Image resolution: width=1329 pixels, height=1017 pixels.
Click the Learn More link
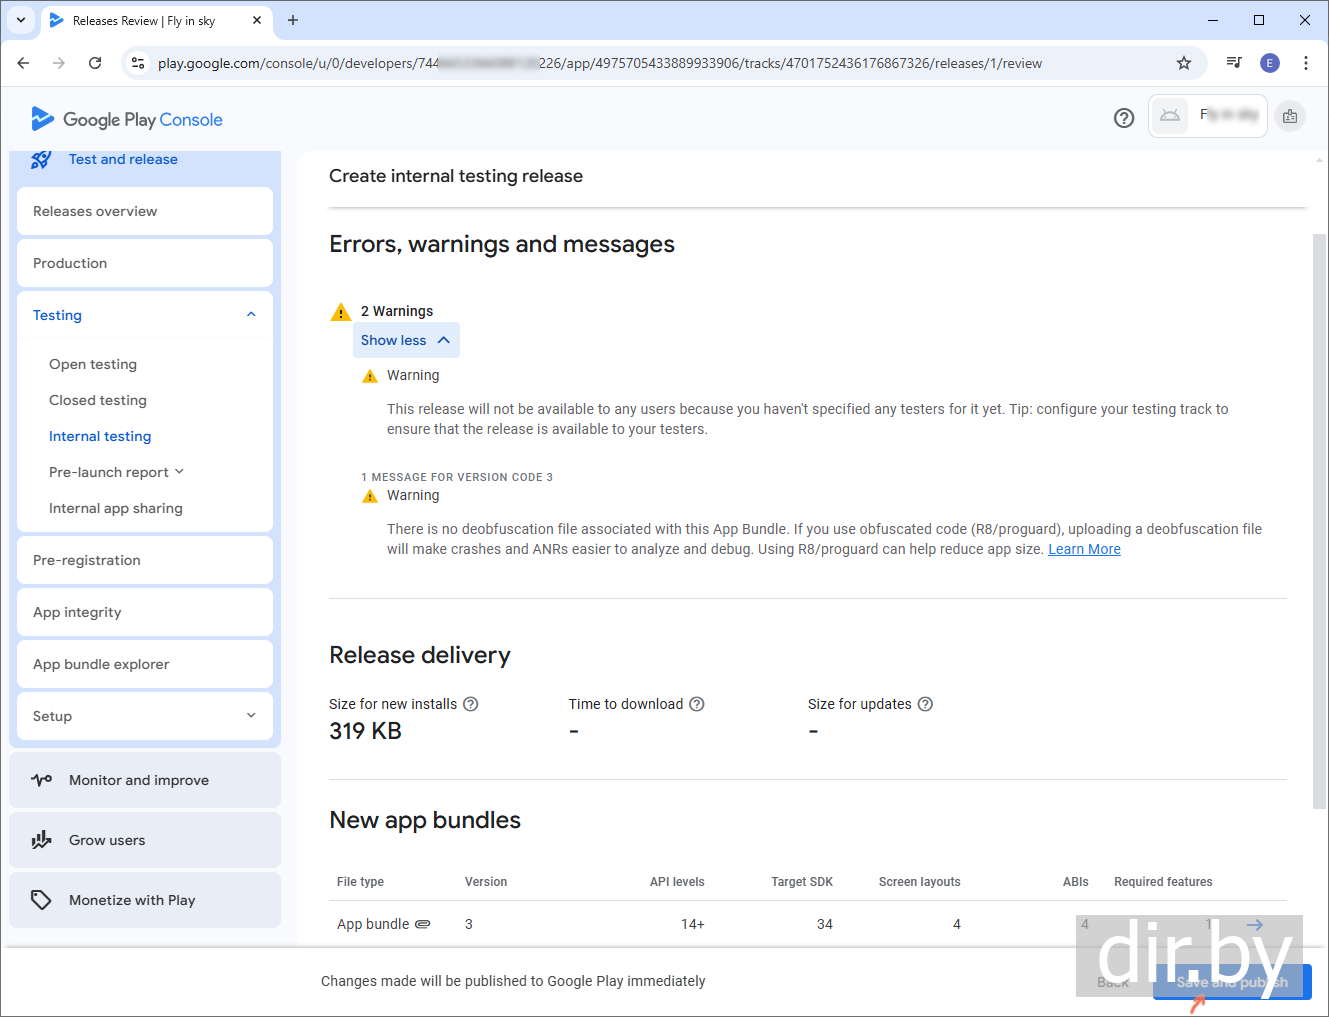point(1084,549)
